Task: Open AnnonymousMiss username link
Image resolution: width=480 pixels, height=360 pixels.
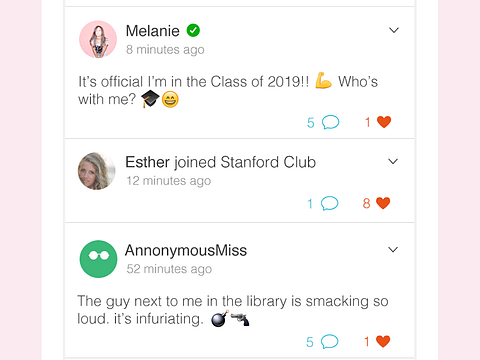Action: [x=186, y=250]
